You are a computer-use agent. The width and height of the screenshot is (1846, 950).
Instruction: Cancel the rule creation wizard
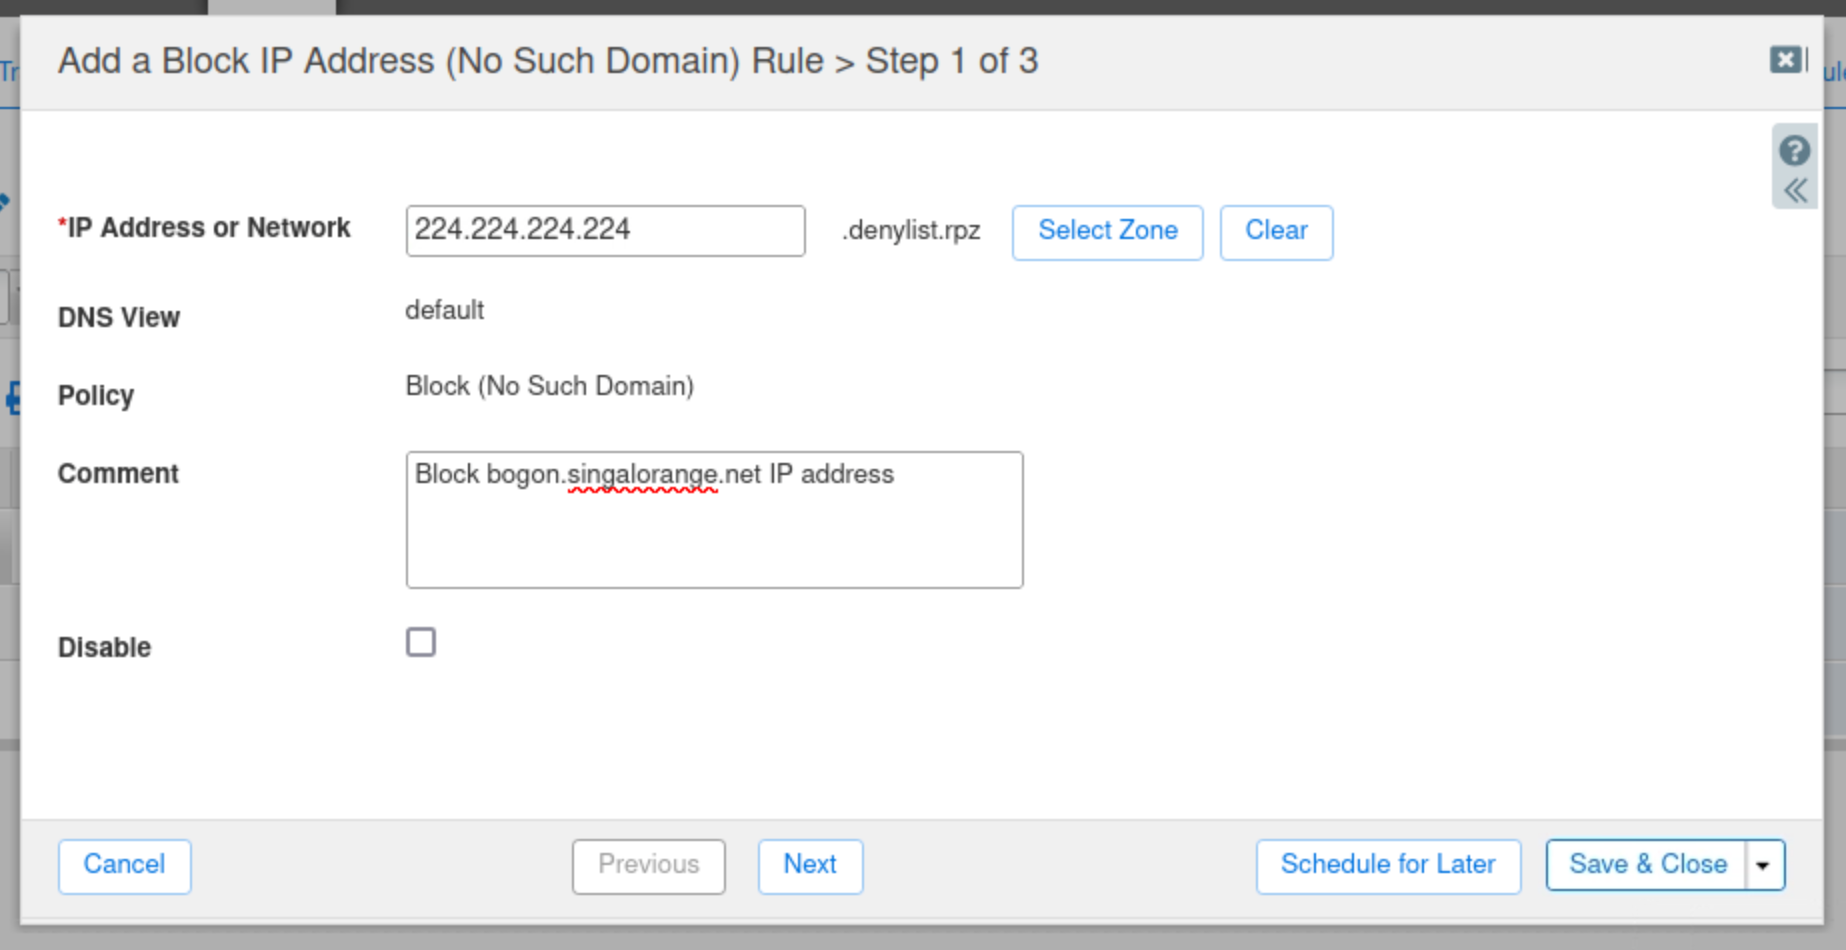pos(124,865)
